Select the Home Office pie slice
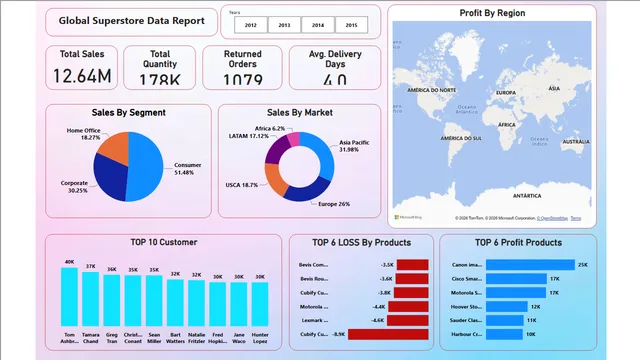This screenshot has height=360, width=640. [116, 147]
